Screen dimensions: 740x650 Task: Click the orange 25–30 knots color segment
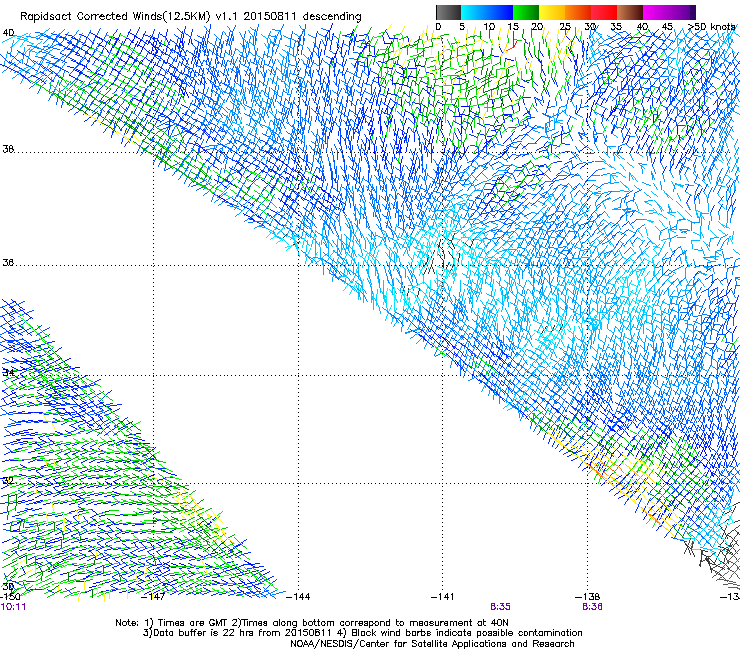[578, 12]
